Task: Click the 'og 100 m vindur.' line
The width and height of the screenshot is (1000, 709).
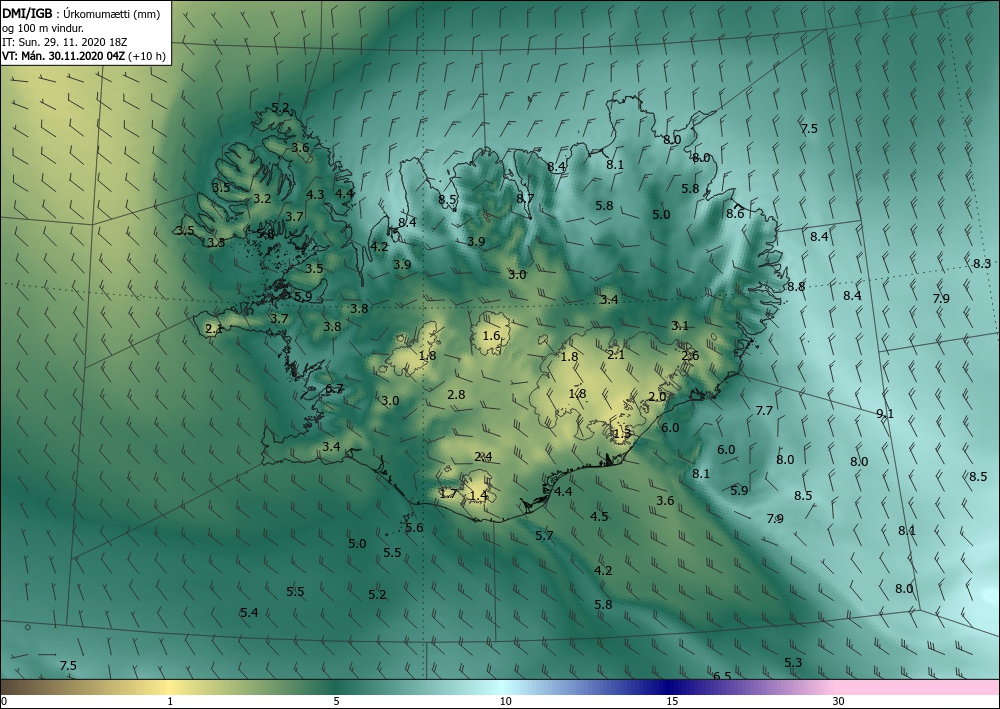Action: pyautogui.click(x=43, y=28)
